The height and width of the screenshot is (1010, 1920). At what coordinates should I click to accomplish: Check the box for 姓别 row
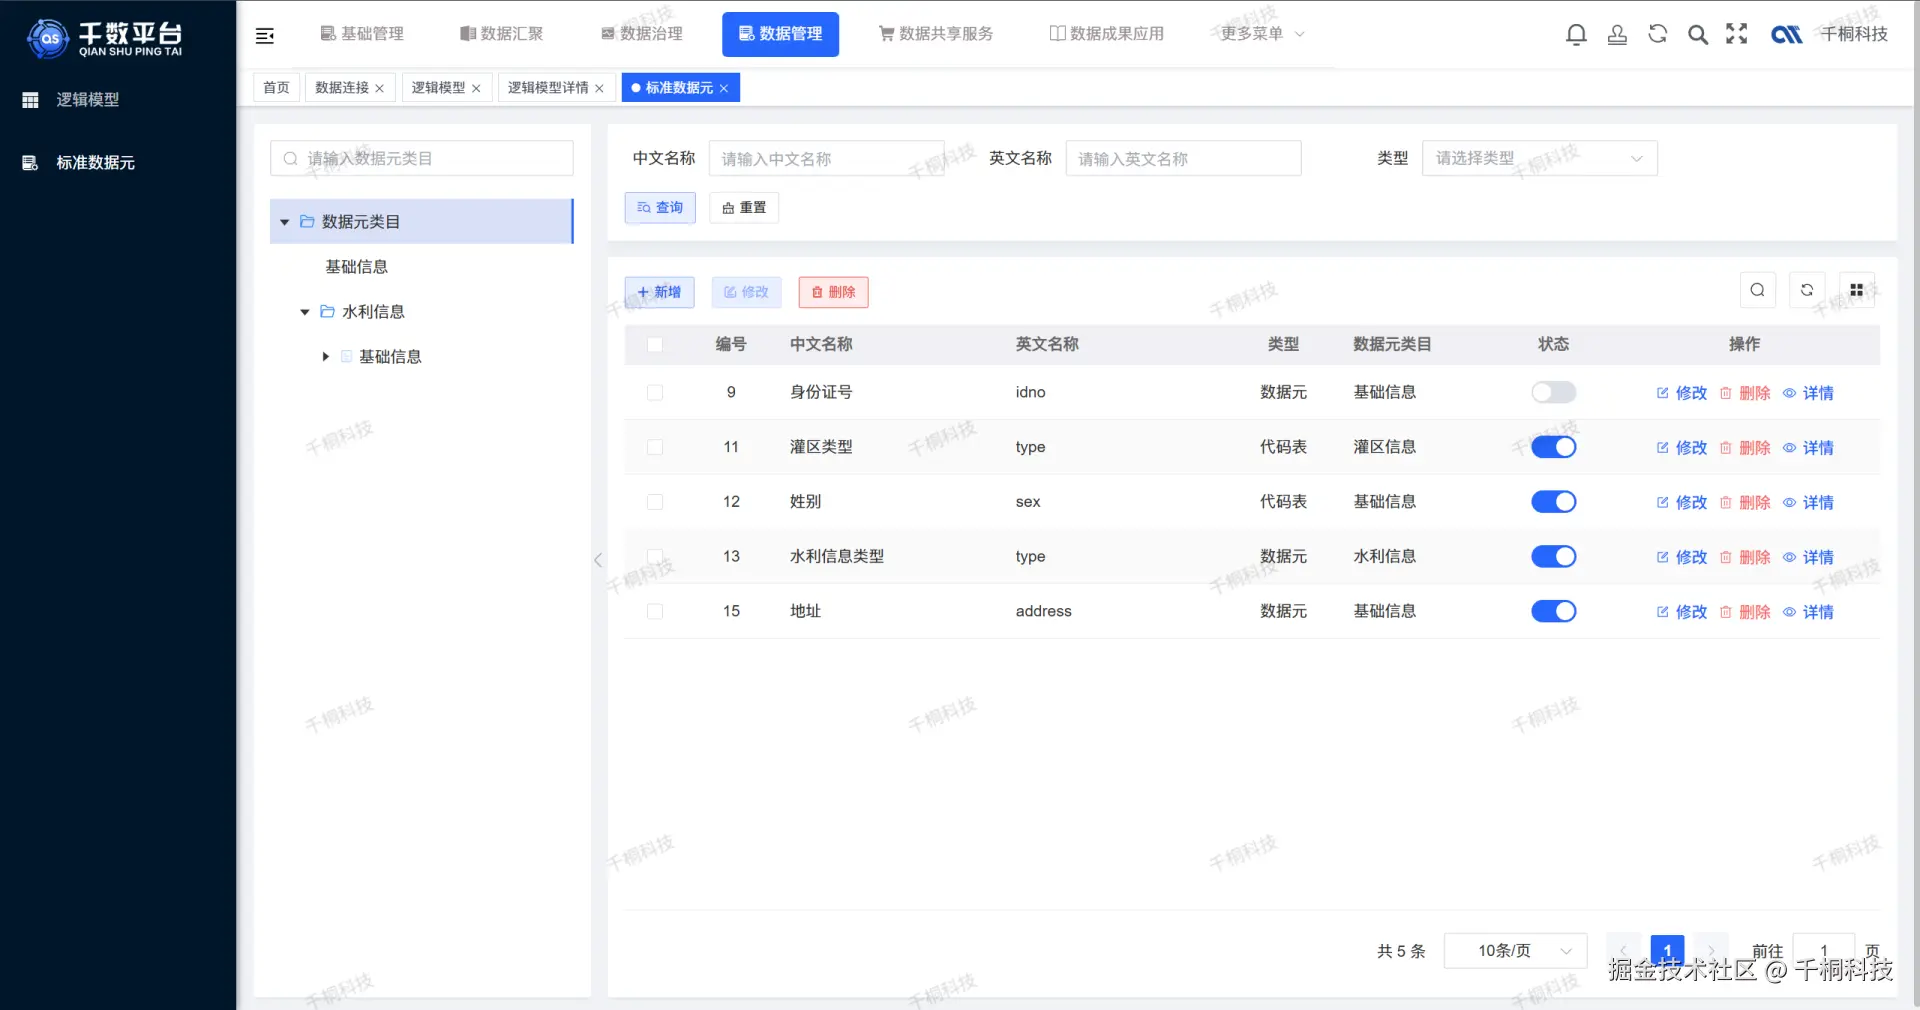click(x=655, y=502)
